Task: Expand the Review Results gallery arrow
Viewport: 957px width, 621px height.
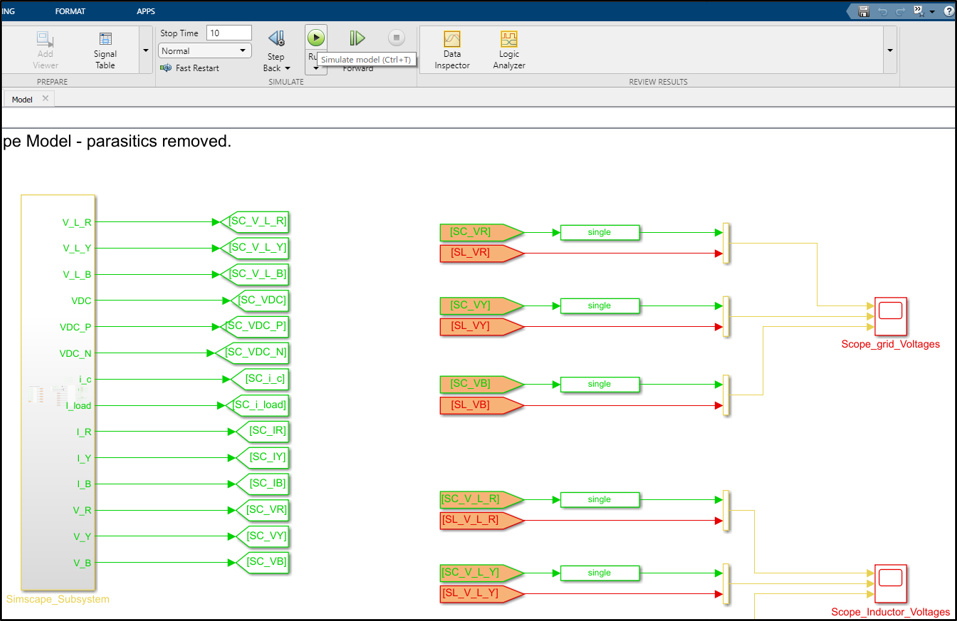Action: [889, 51]
